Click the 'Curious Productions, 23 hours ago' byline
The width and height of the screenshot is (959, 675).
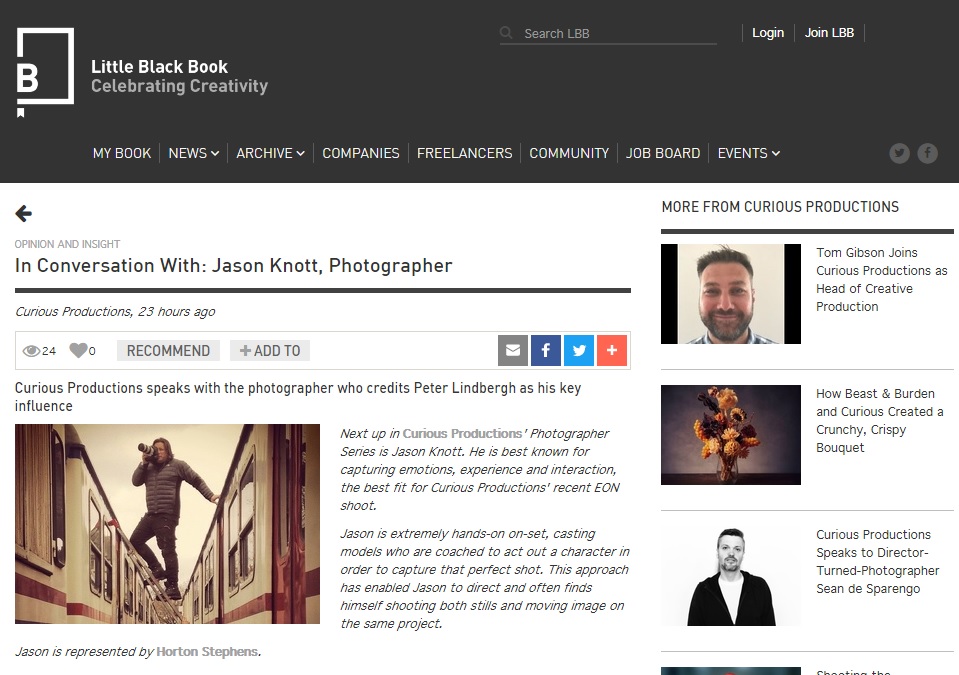tap(115, 312)
